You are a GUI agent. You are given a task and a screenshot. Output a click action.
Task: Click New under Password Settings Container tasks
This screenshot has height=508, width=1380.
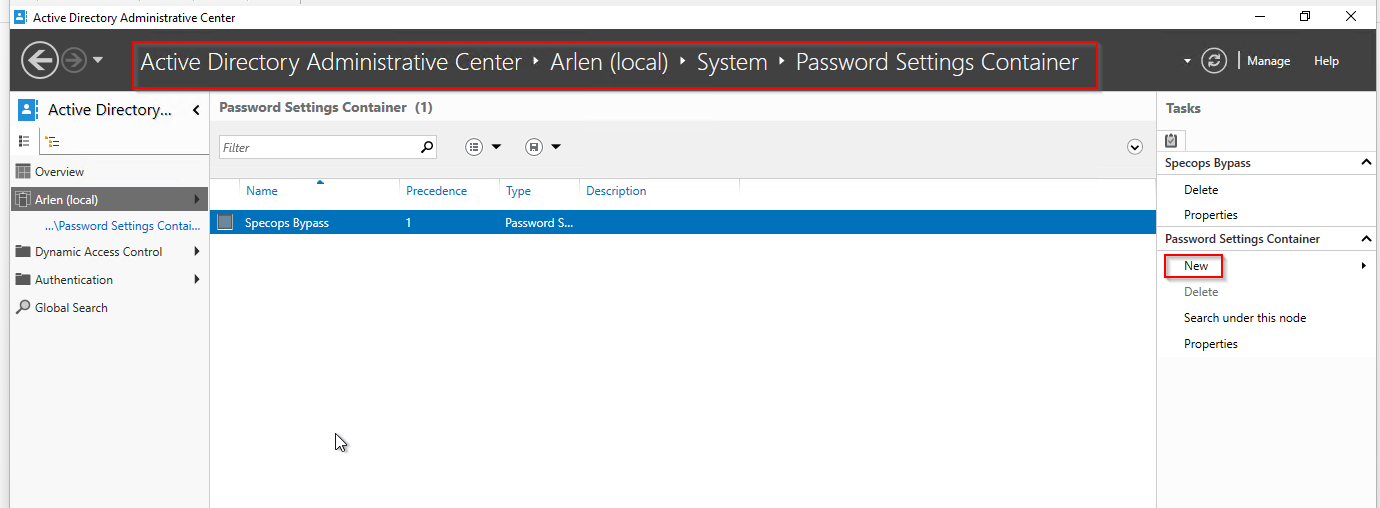(x=1196, y=266)
